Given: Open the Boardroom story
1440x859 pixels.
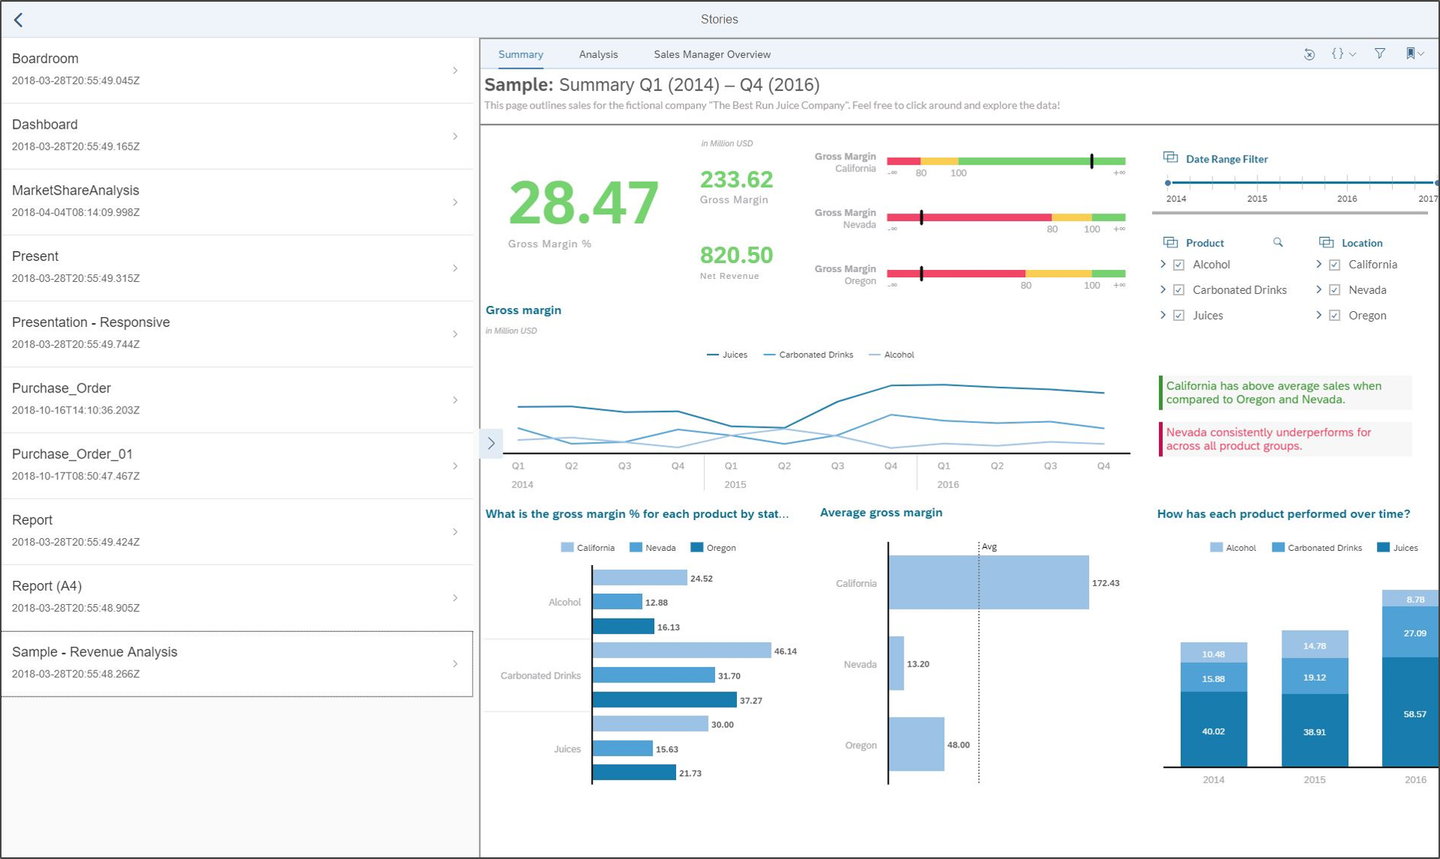Looking at the screenshot, I should coord(237,69).
